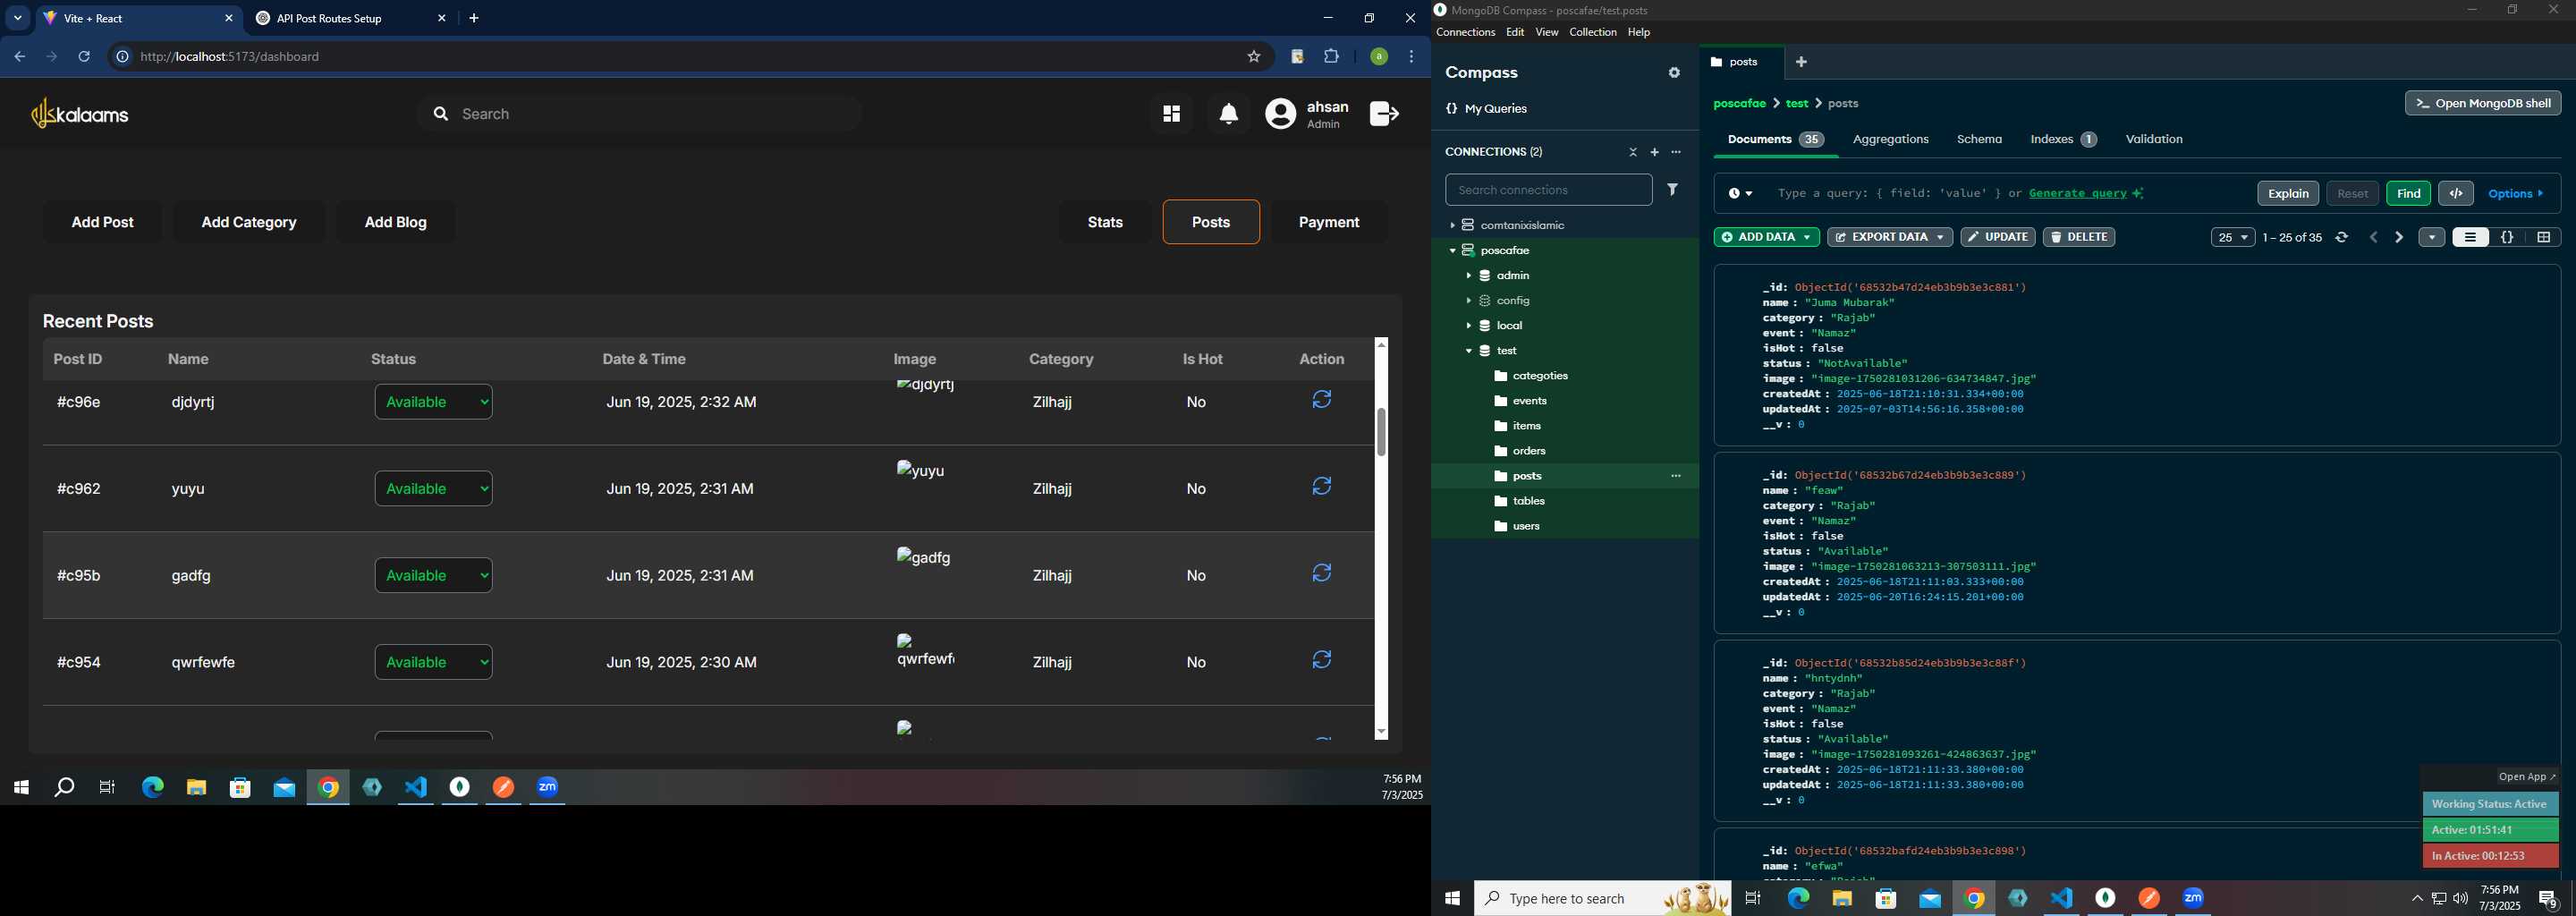
Task: Focus the Search connections field
Action: pos(1548,190)
